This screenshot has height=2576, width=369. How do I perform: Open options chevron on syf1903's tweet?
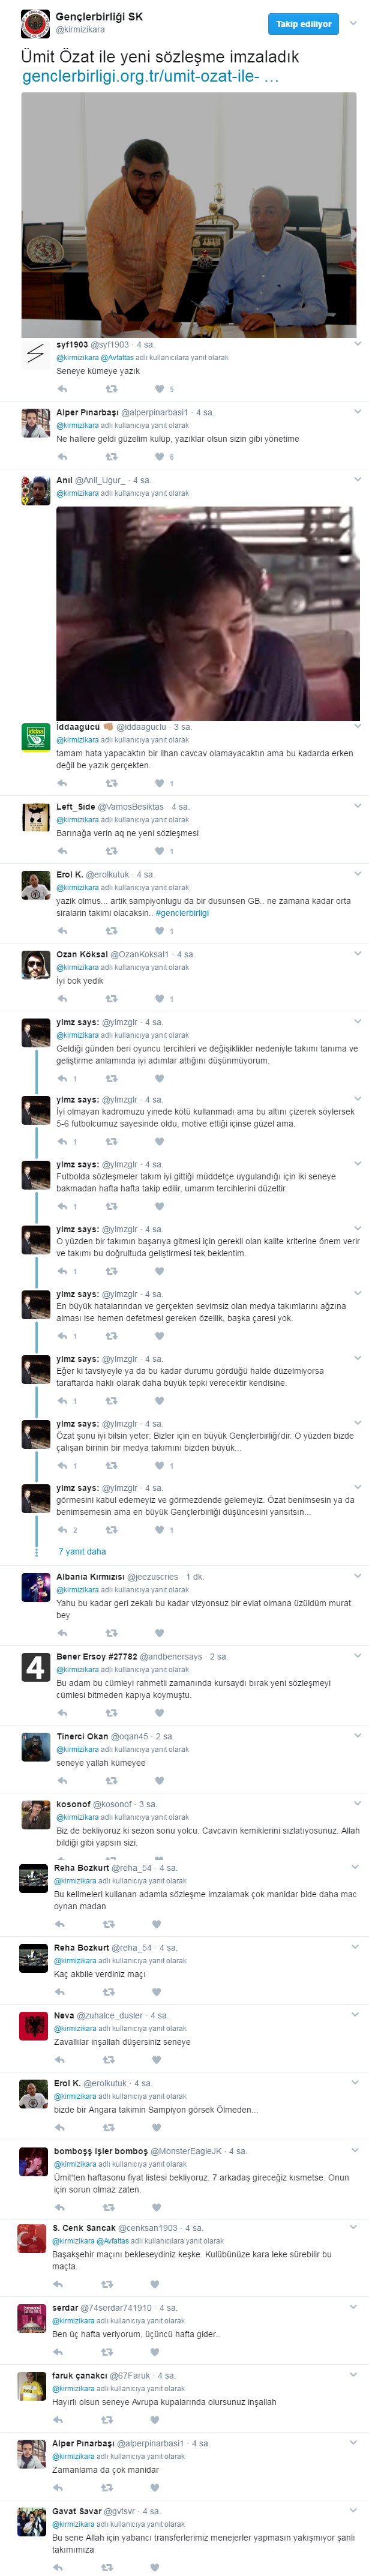[x=357, y=344]
